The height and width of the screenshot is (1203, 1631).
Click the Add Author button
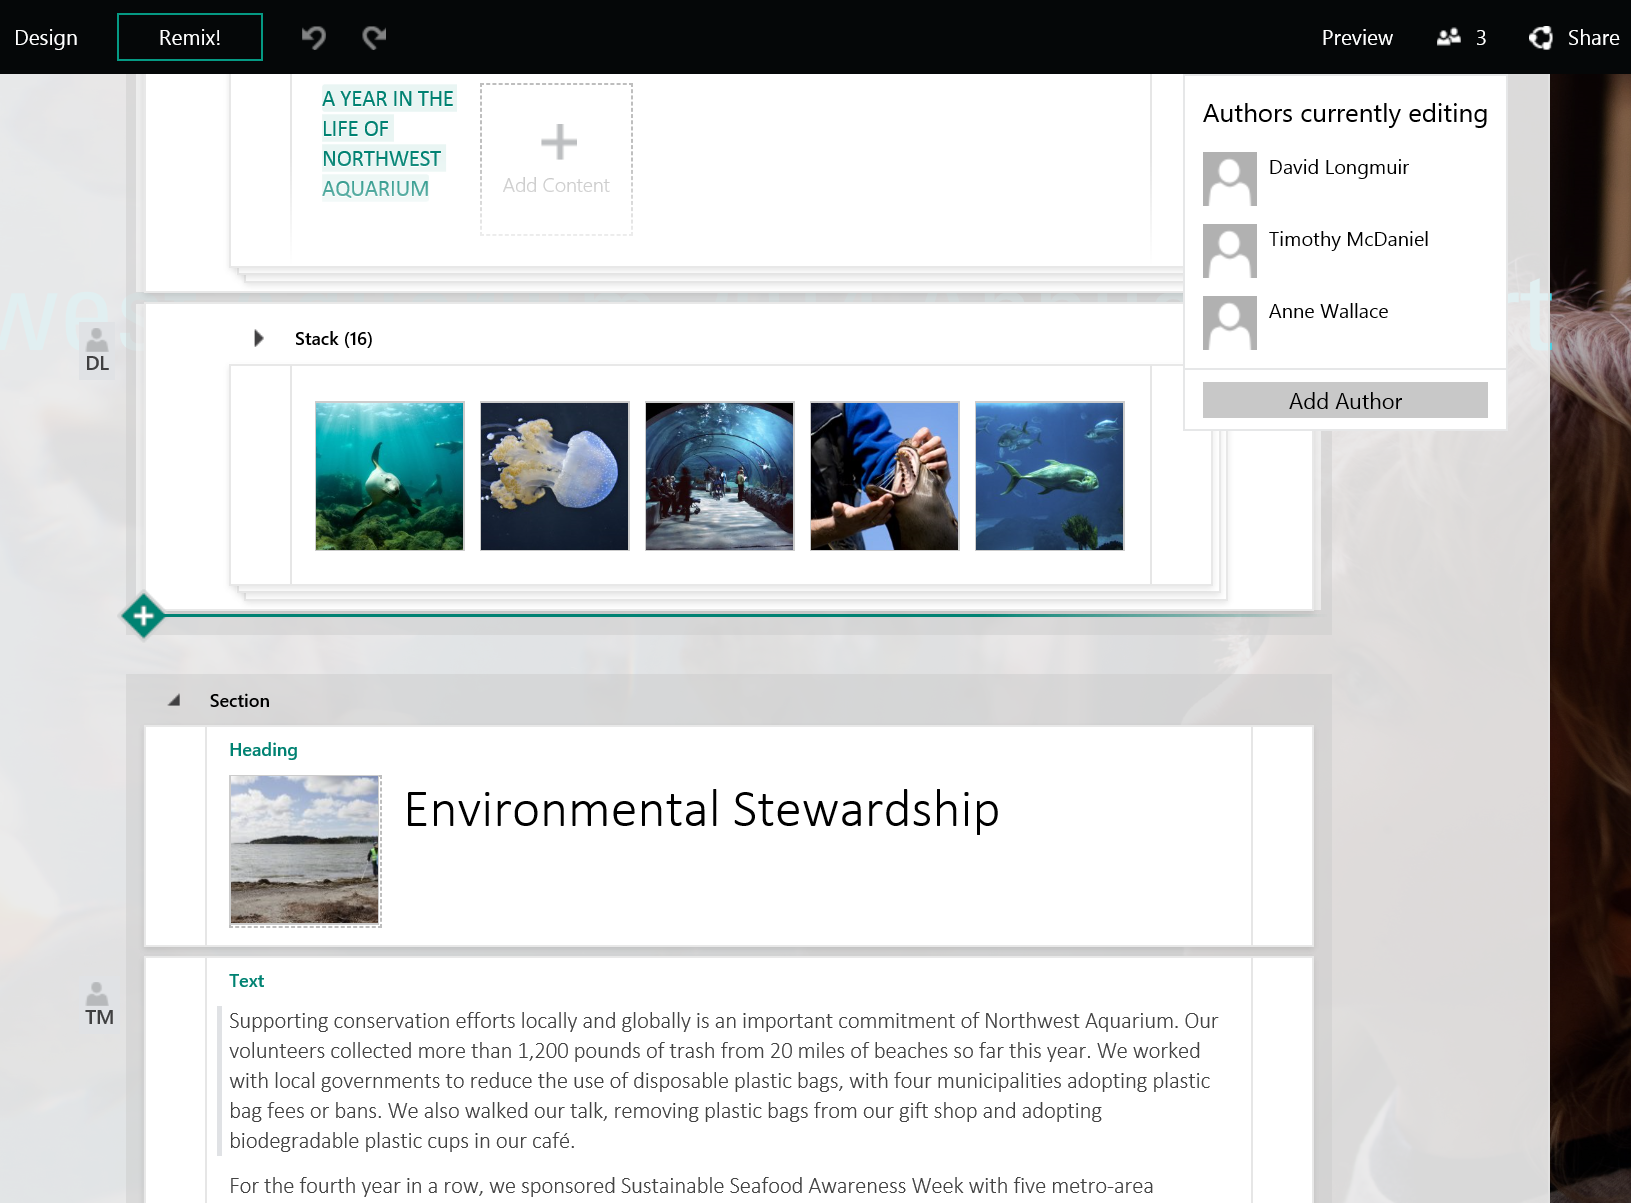tap(1344, 400)
